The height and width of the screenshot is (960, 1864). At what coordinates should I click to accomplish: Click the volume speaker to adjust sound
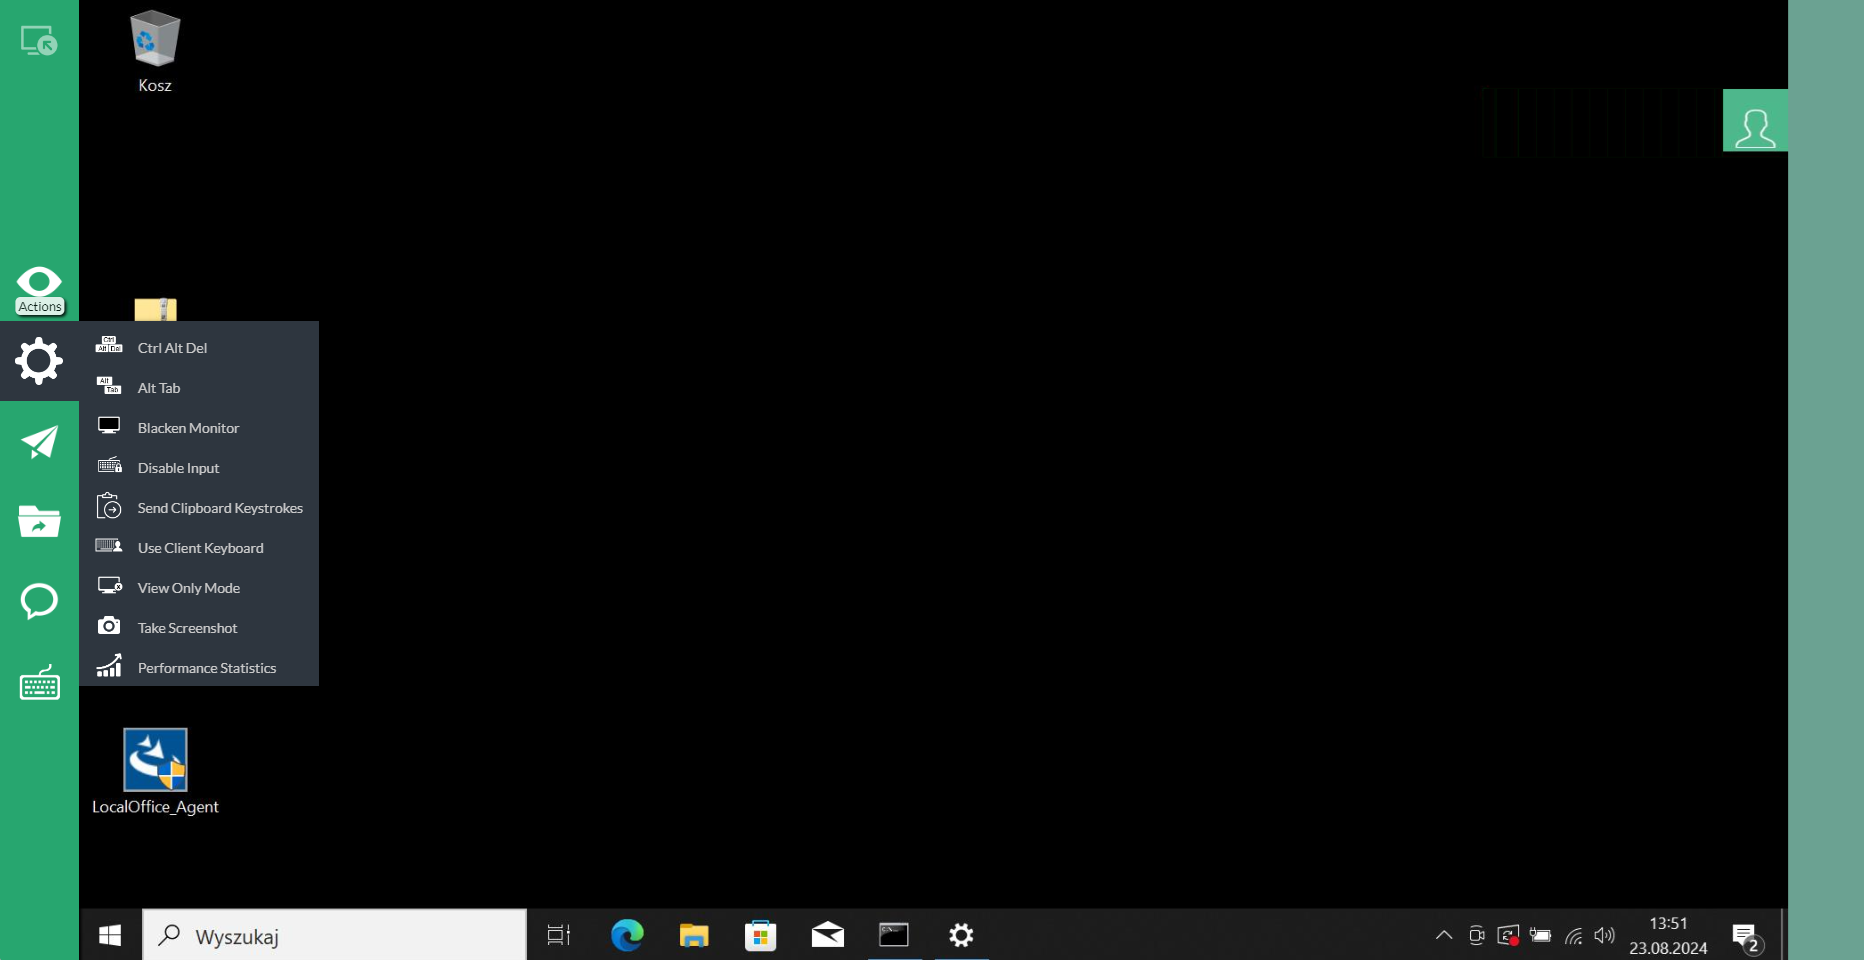click(x=1606, y=936)
